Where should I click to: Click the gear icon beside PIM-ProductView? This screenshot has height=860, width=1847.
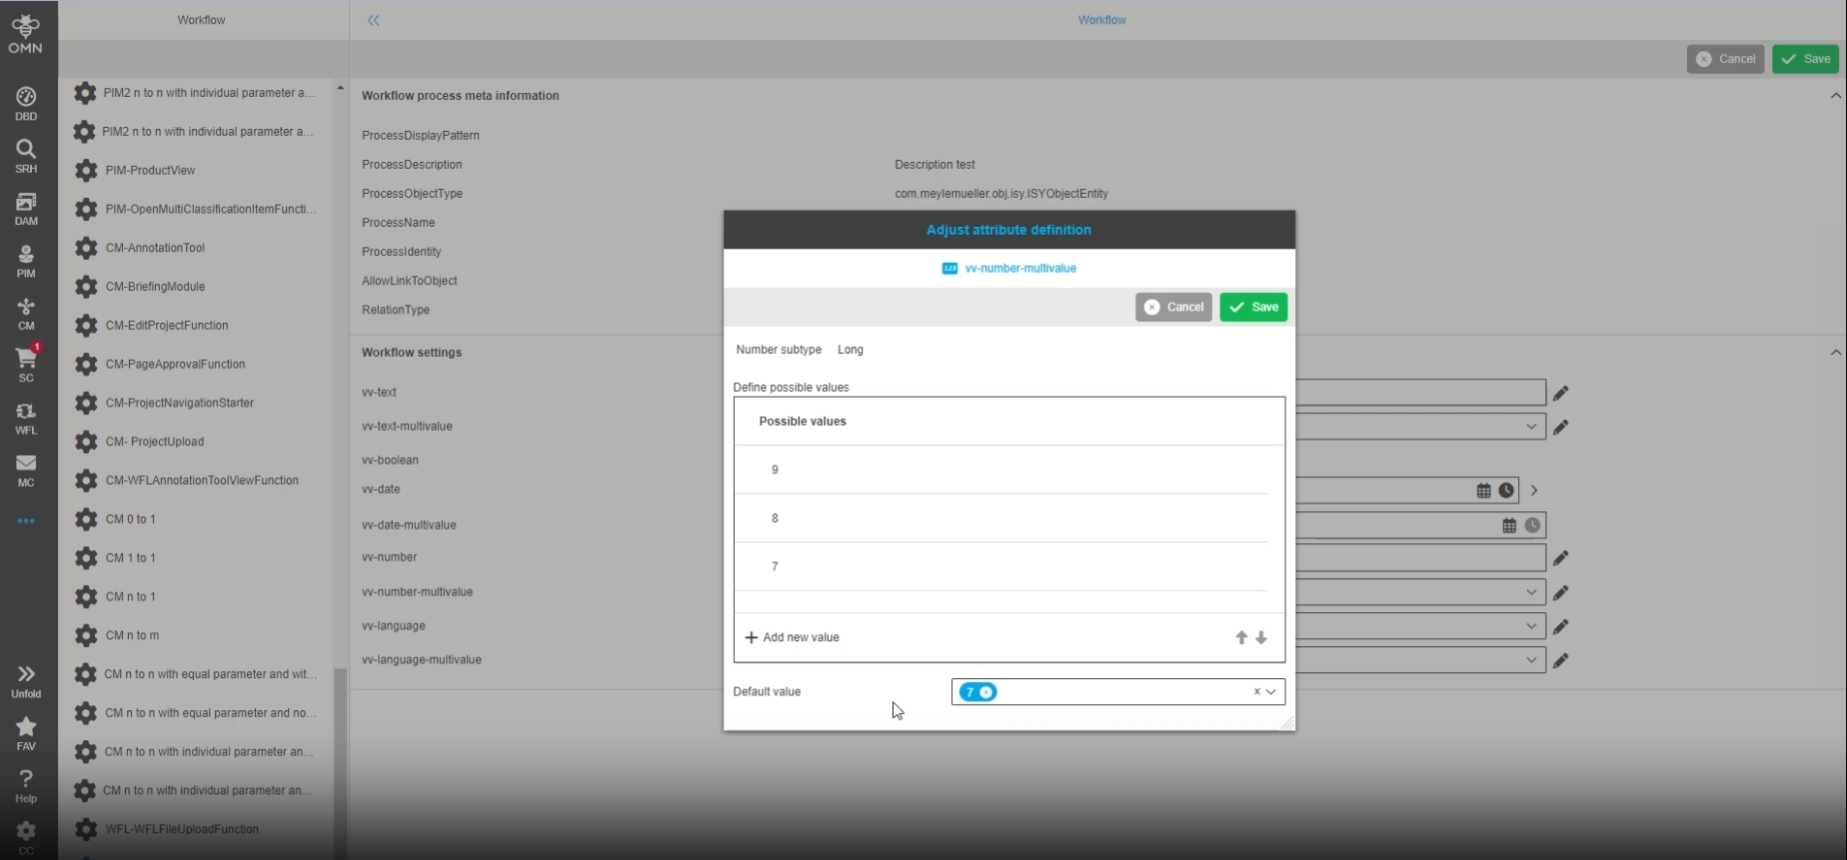(x=86, y=171)
